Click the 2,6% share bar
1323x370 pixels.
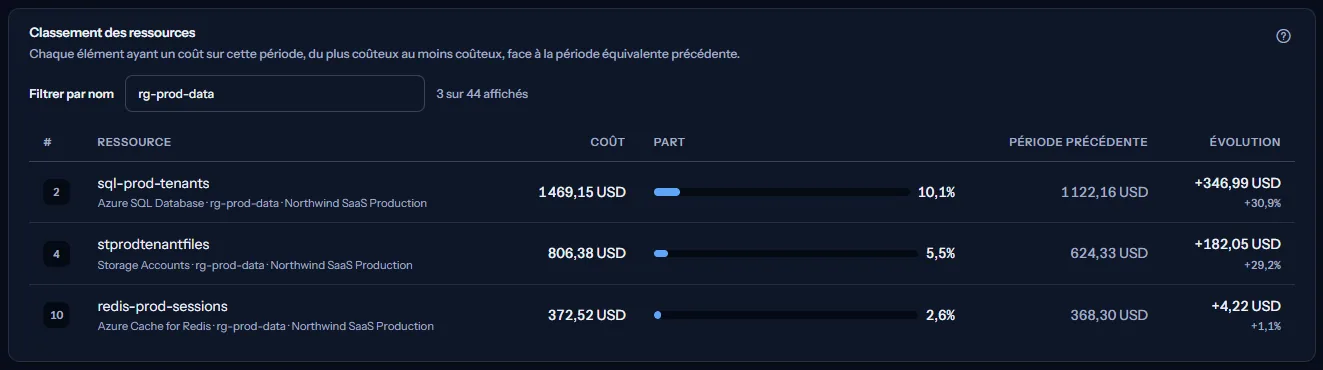click(x=785, y=315)
